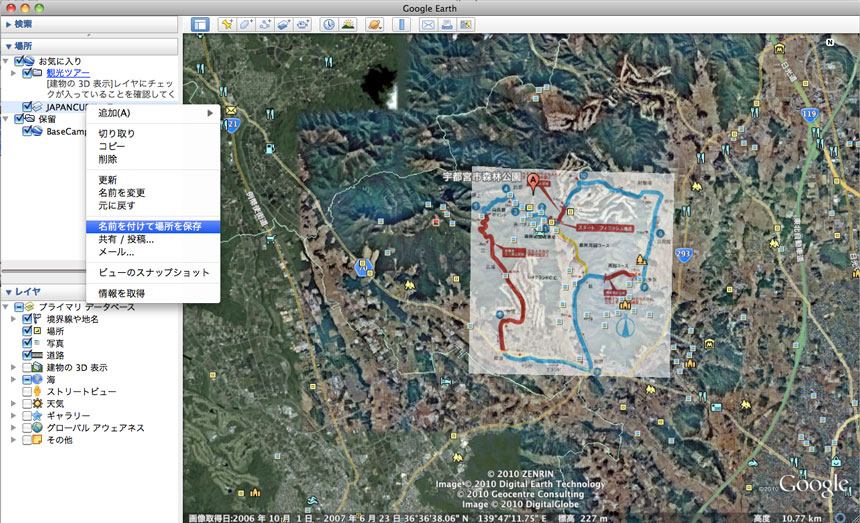This screenshot has width=860, height=523.
Task: Toggle the 保留 folder checkbox
Action: point(19,119)
